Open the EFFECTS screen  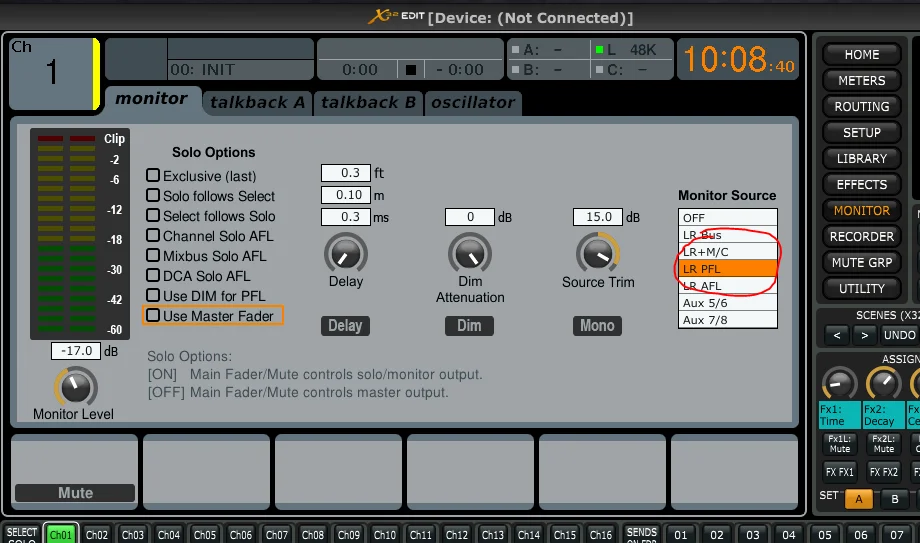861,184
